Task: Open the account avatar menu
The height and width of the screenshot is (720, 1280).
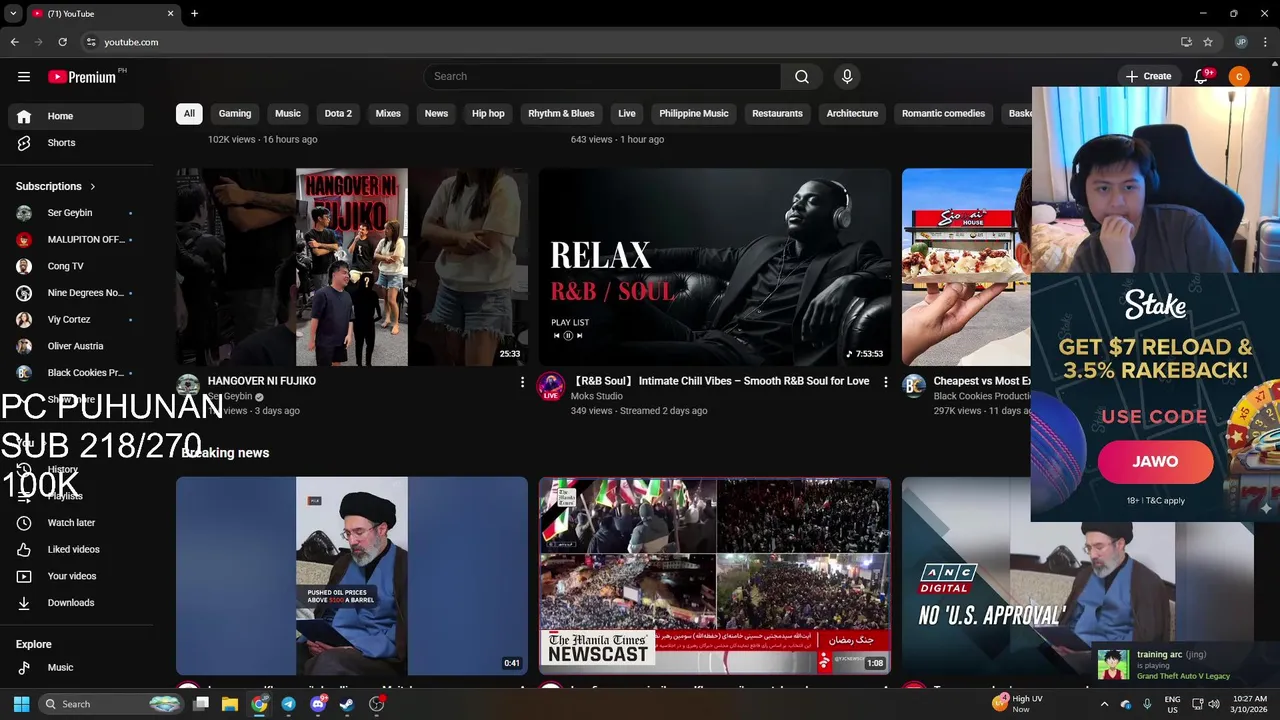Action: coord(1238,77)
